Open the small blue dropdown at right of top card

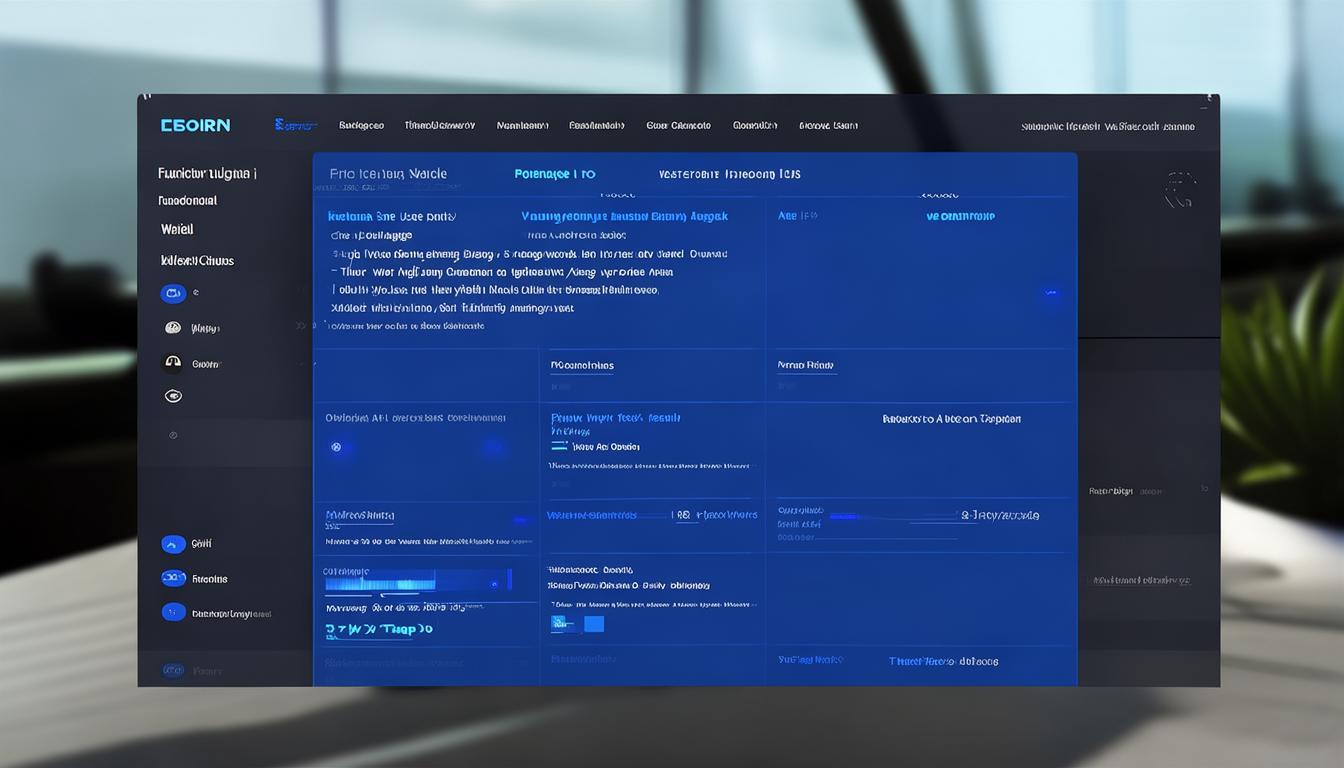click(x=1050, y=293)
